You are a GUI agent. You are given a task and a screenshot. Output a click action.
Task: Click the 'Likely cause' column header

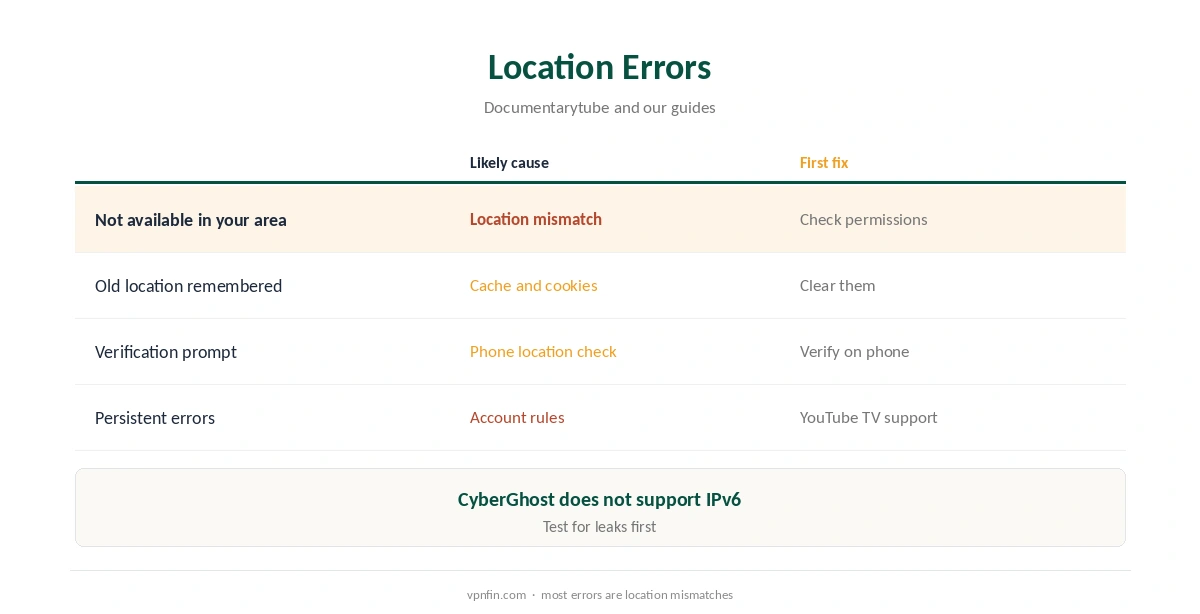point(509,163)
